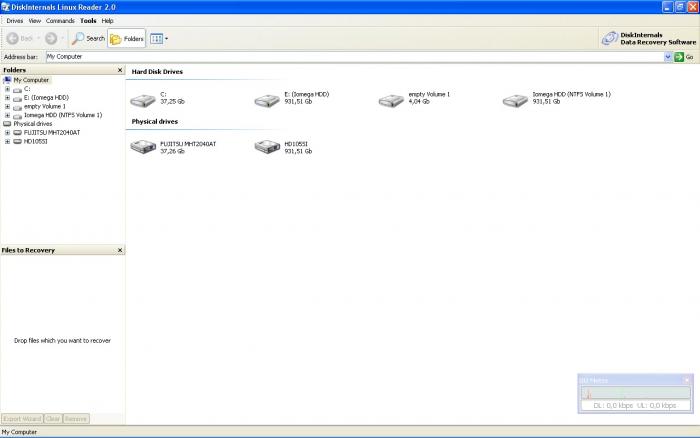Select C: in the folder tree

[27, 89]
